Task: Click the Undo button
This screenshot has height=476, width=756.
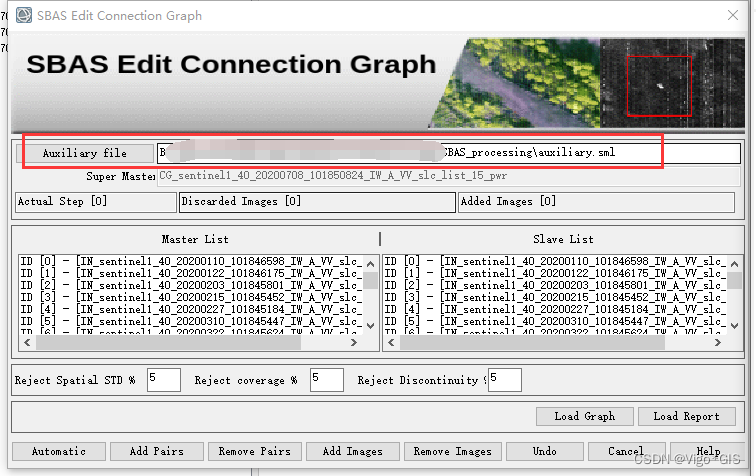Action: 545,451
